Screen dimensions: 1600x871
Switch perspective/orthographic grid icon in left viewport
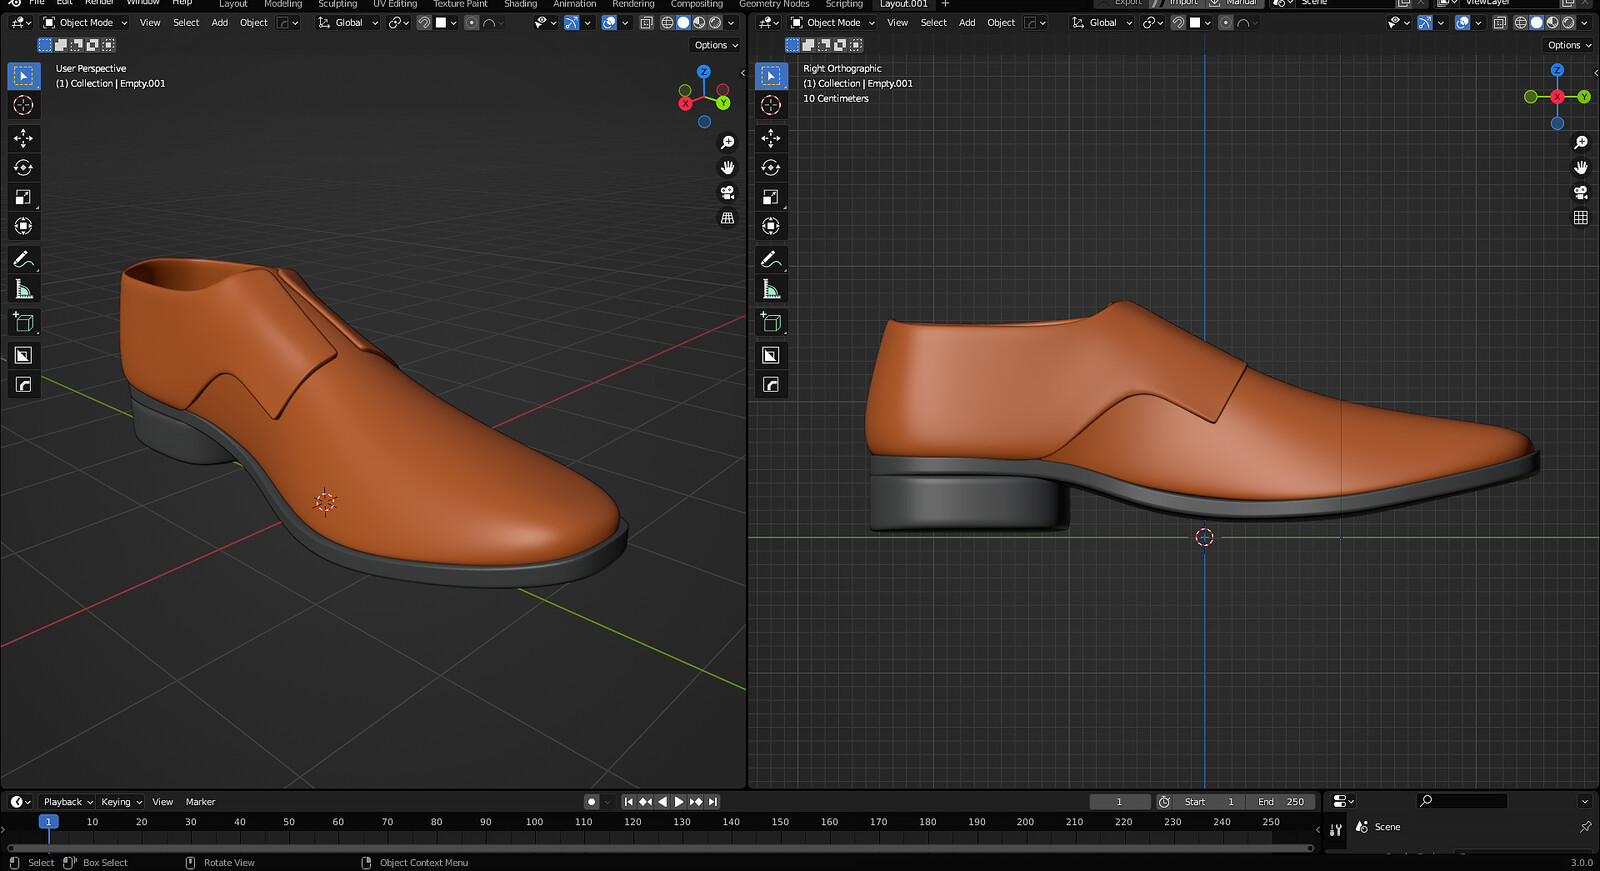click(x=728, y=218)
